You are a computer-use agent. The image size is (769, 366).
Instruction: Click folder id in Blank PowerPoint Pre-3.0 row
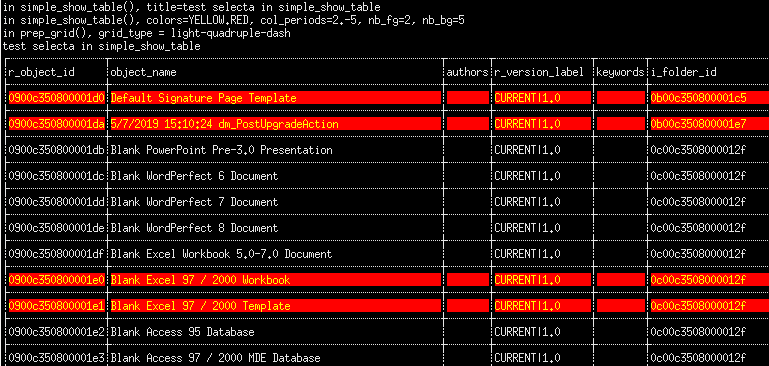699,150
